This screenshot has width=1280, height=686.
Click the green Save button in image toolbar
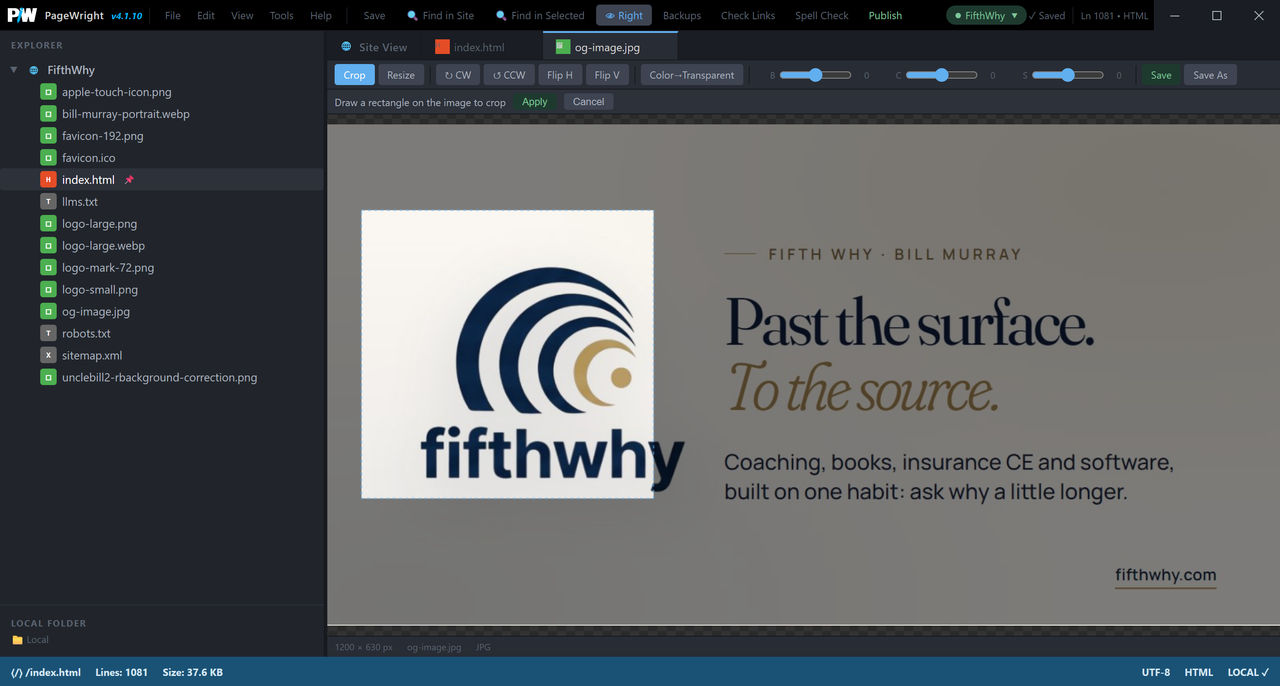click(x=1161, y=75)
